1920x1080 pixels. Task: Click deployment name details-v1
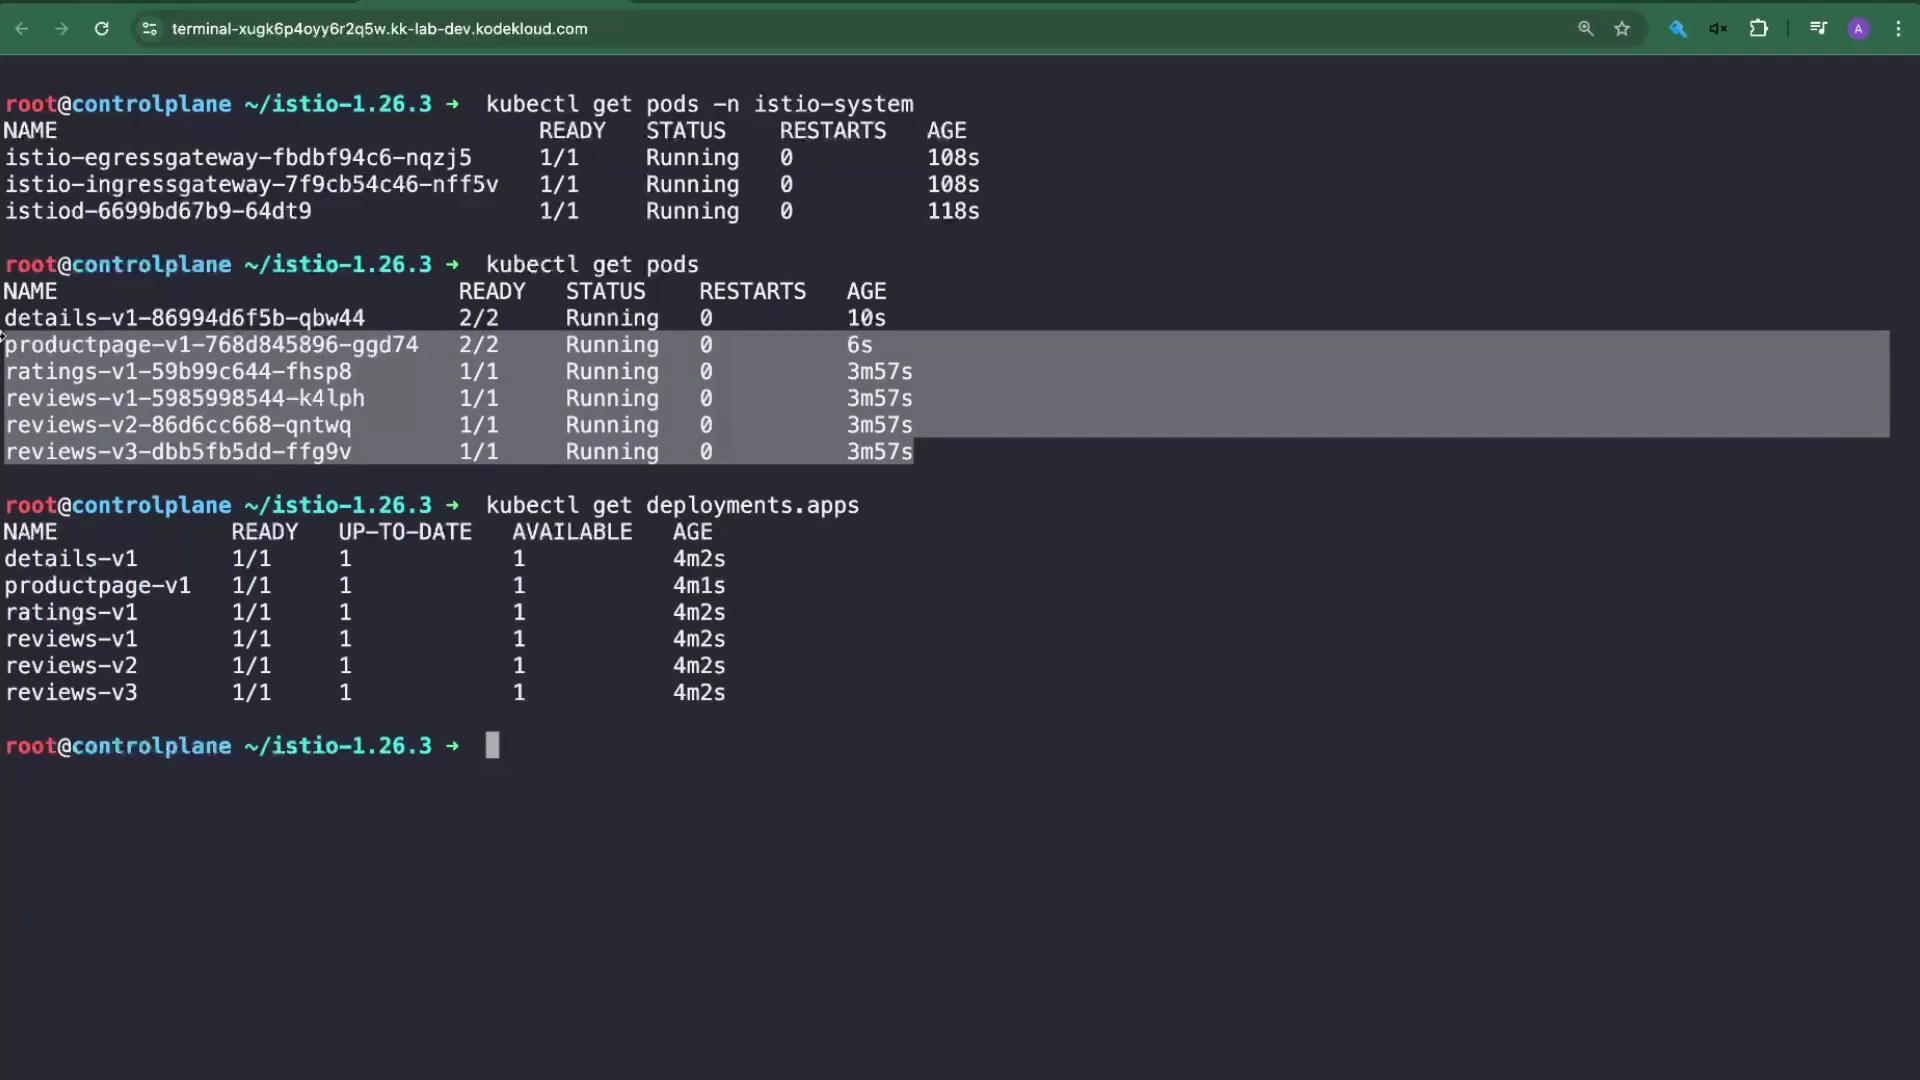71,559
